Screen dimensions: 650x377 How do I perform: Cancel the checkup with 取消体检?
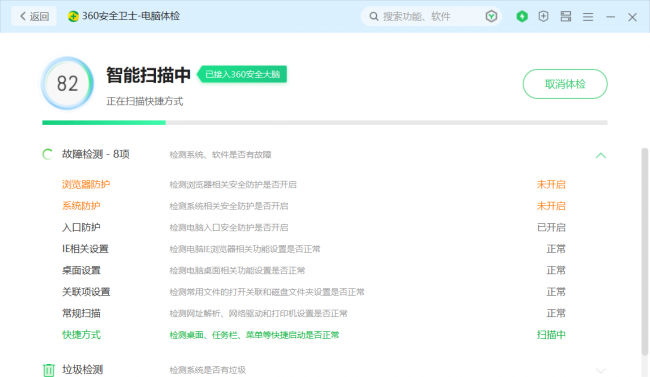[565, 84]
